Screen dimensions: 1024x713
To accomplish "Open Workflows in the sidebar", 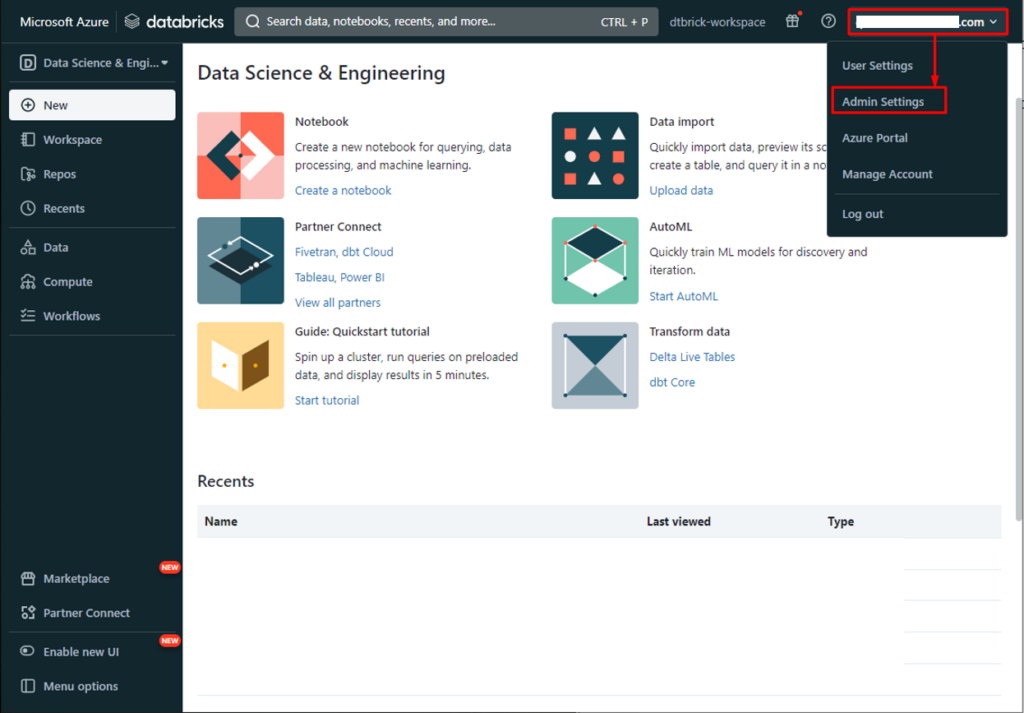I will 71,316.
